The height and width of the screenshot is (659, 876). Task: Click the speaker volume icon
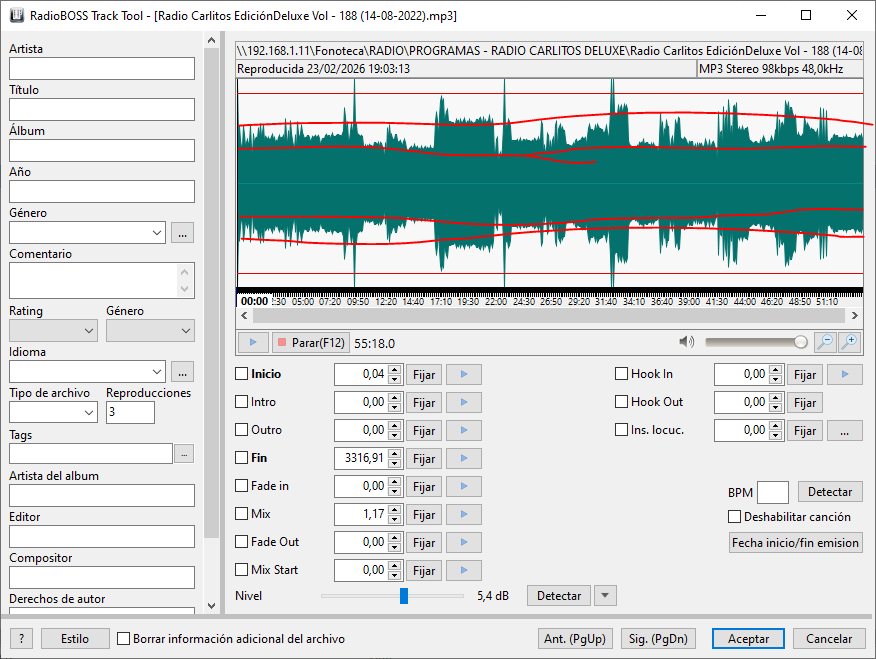[686, 342]
